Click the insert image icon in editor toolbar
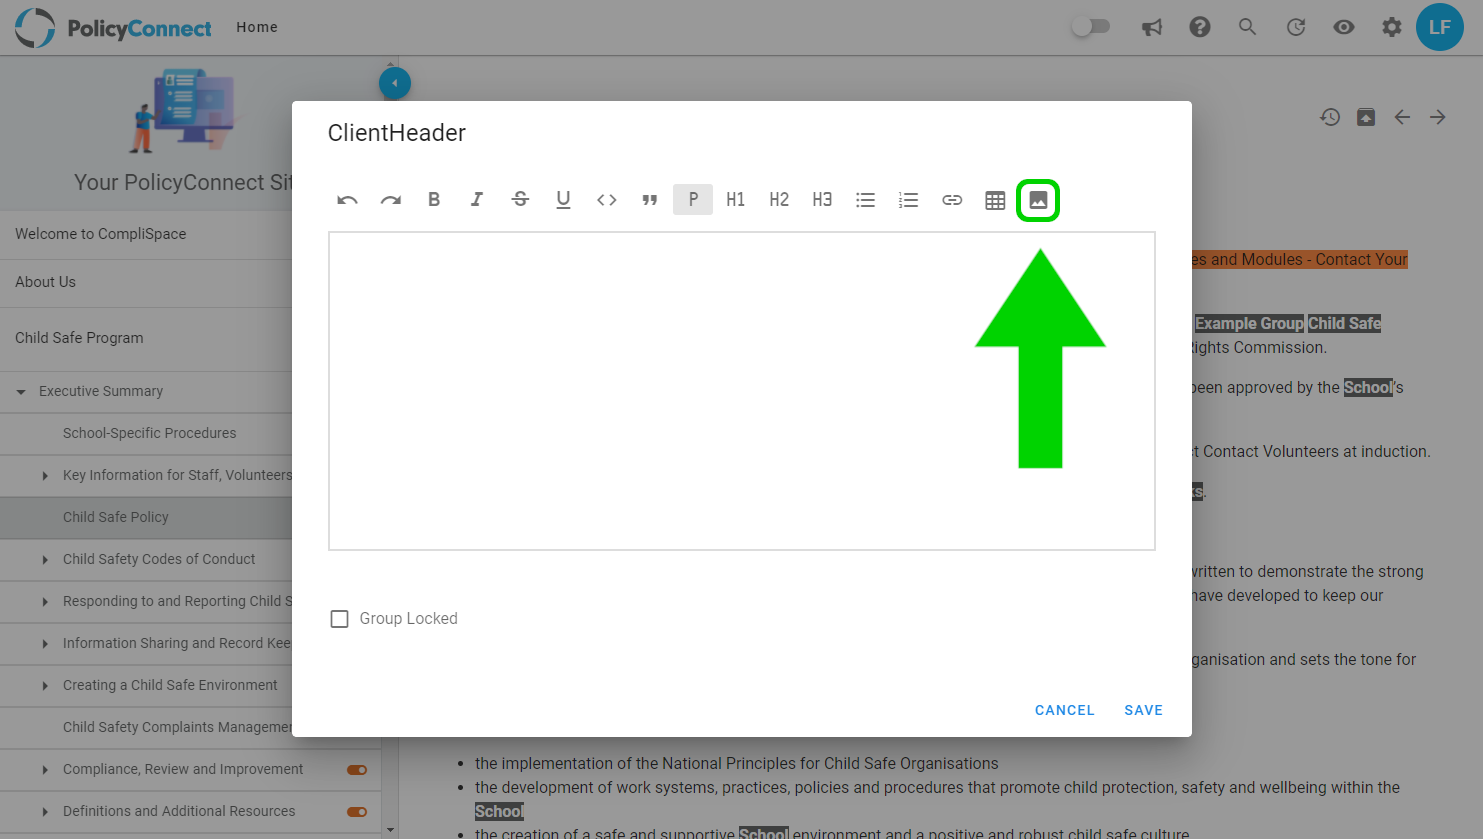This screenshot has width=1483, height=839. click(1038, 200)
